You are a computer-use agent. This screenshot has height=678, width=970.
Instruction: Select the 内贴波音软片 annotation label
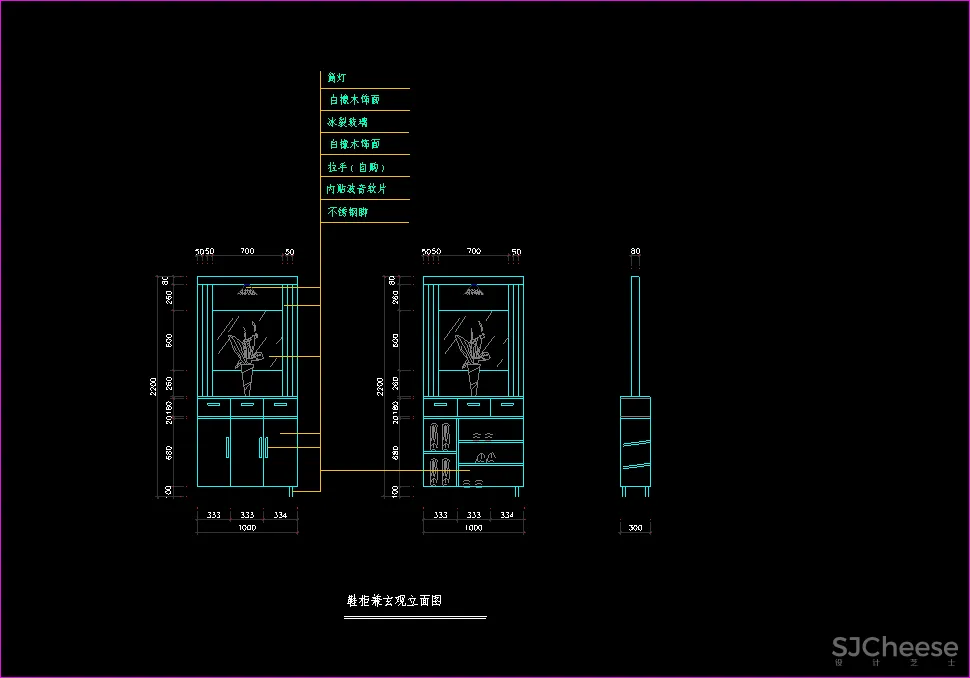(x=355, y=189)
